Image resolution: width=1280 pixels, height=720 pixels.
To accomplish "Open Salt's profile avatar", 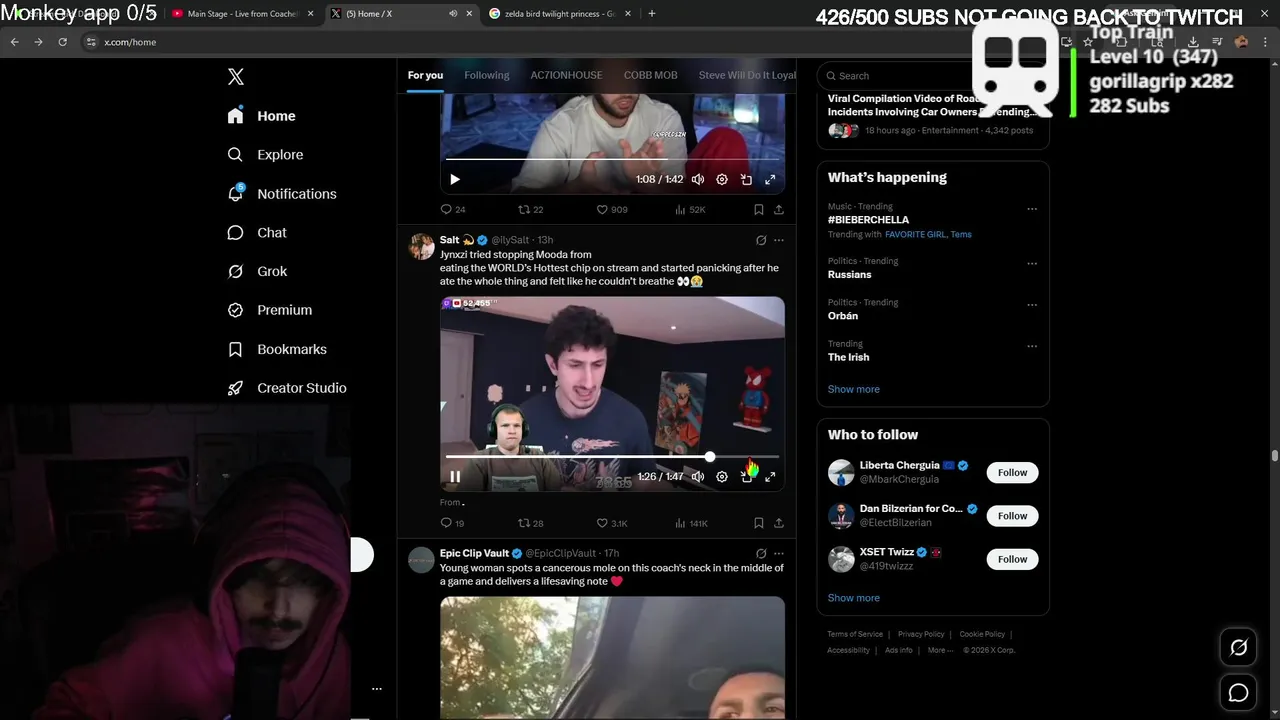I will [x=421, y=247].
